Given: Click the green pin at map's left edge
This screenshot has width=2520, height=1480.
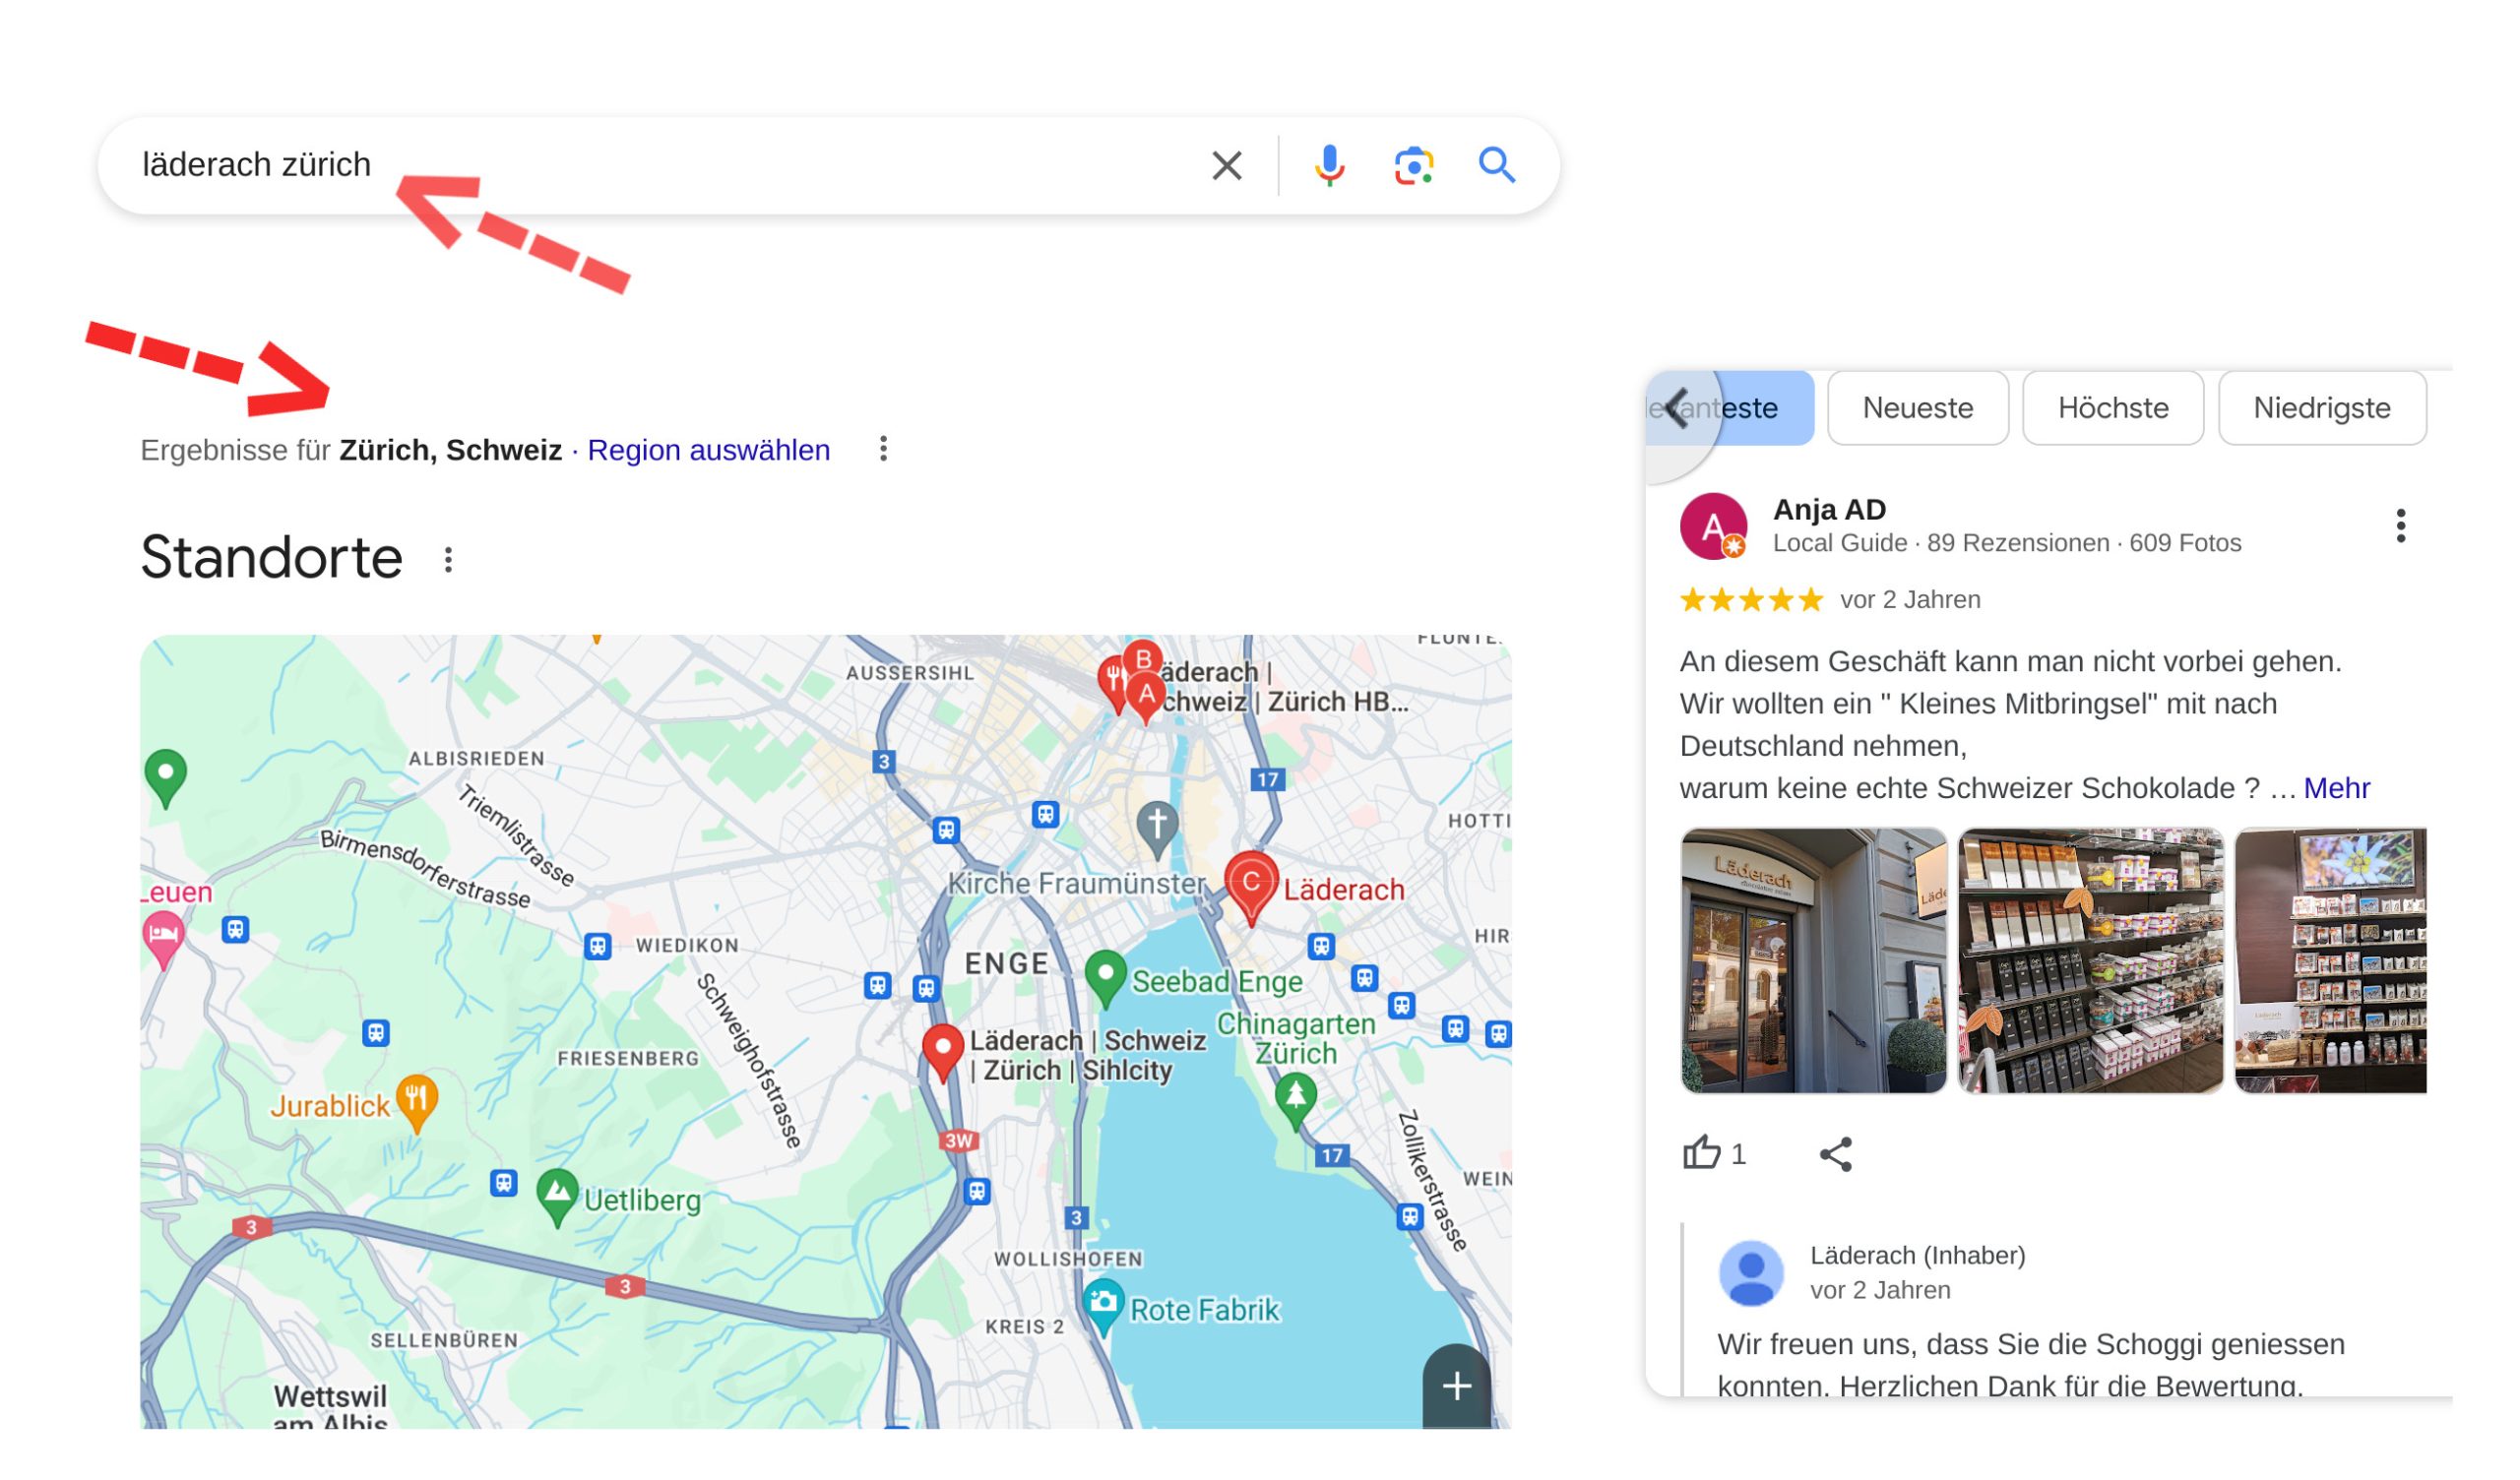Looking at the screenshot, I should (166, 778).
